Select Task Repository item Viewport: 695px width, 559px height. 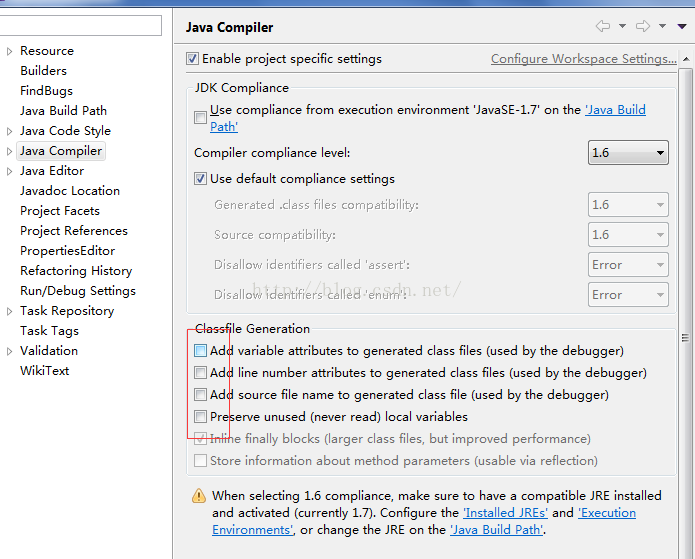[x=67, y=311]
